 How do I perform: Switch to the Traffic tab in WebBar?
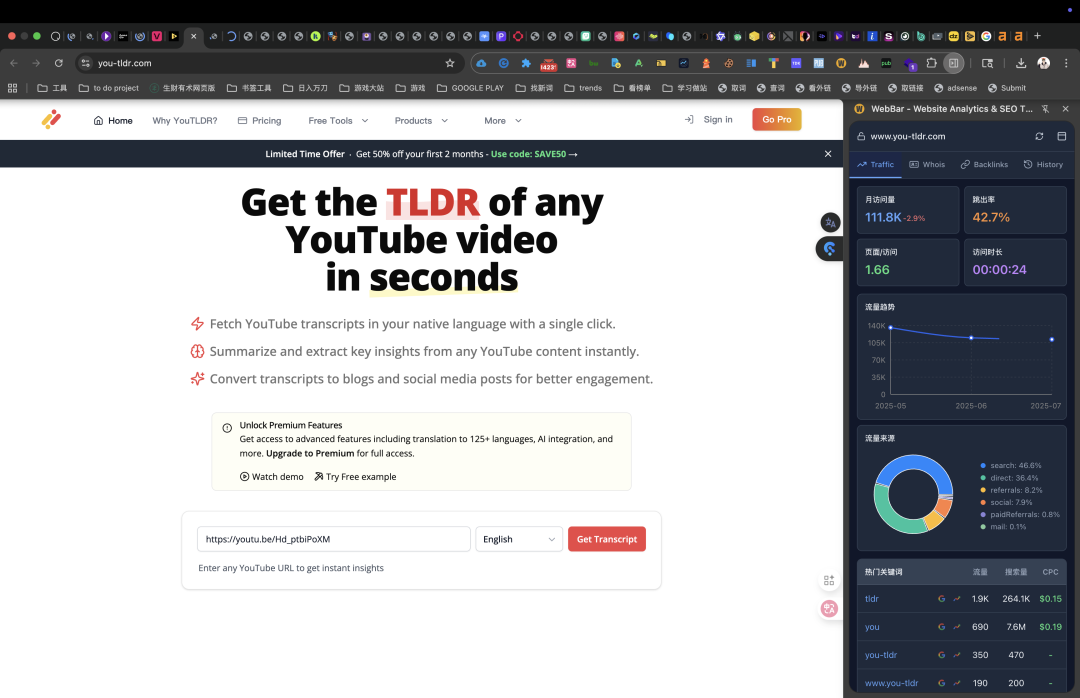(875, 165)
